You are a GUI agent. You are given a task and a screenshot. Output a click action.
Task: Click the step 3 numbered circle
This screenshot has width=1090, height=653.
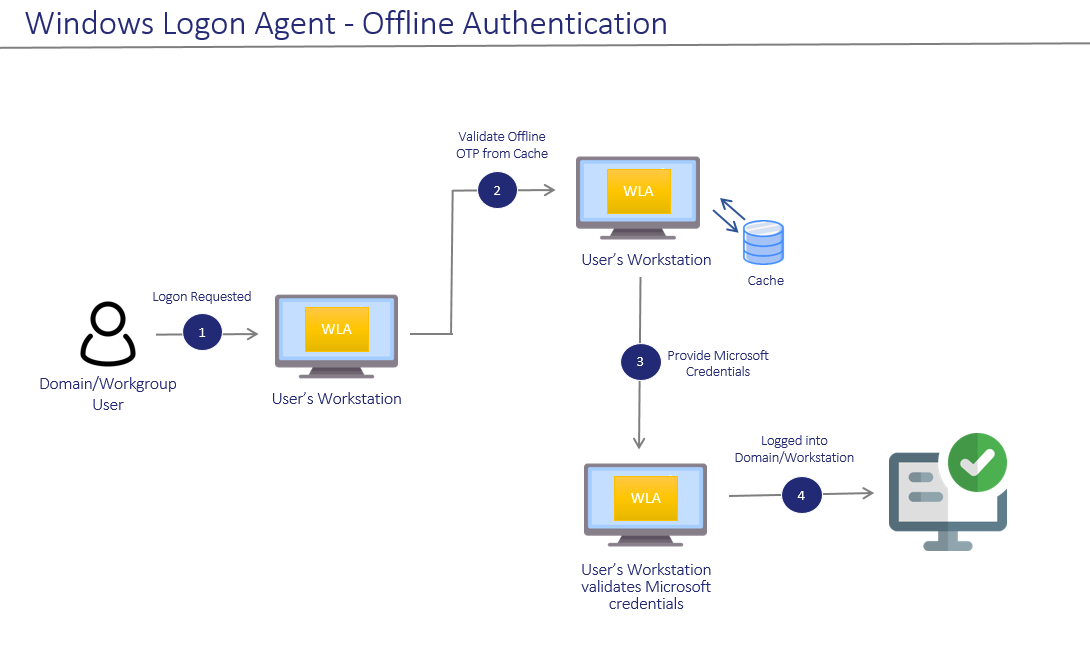point(641,362)
